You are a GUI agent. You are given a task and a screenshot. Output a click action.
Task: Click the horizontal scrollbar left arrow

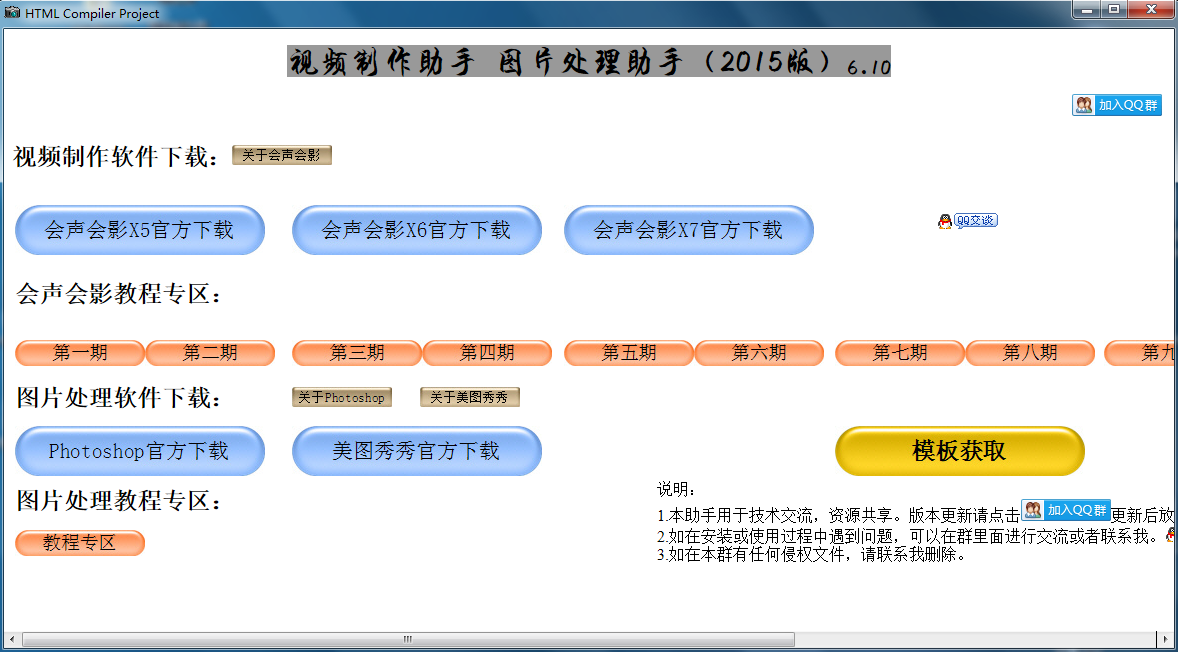point(11,639)
